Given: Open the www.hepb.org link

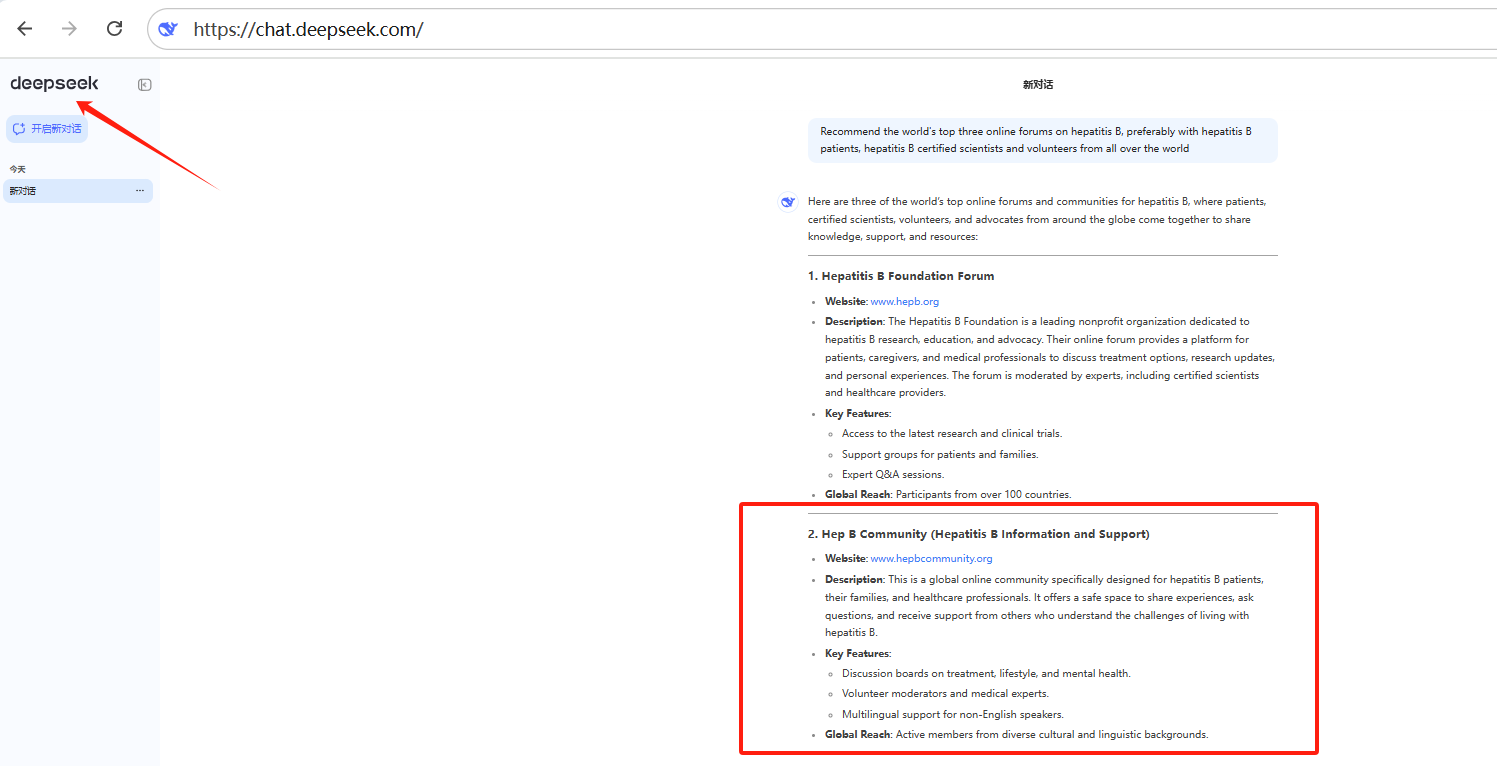Looking at the screenshot, I should [x=904, y=301].
